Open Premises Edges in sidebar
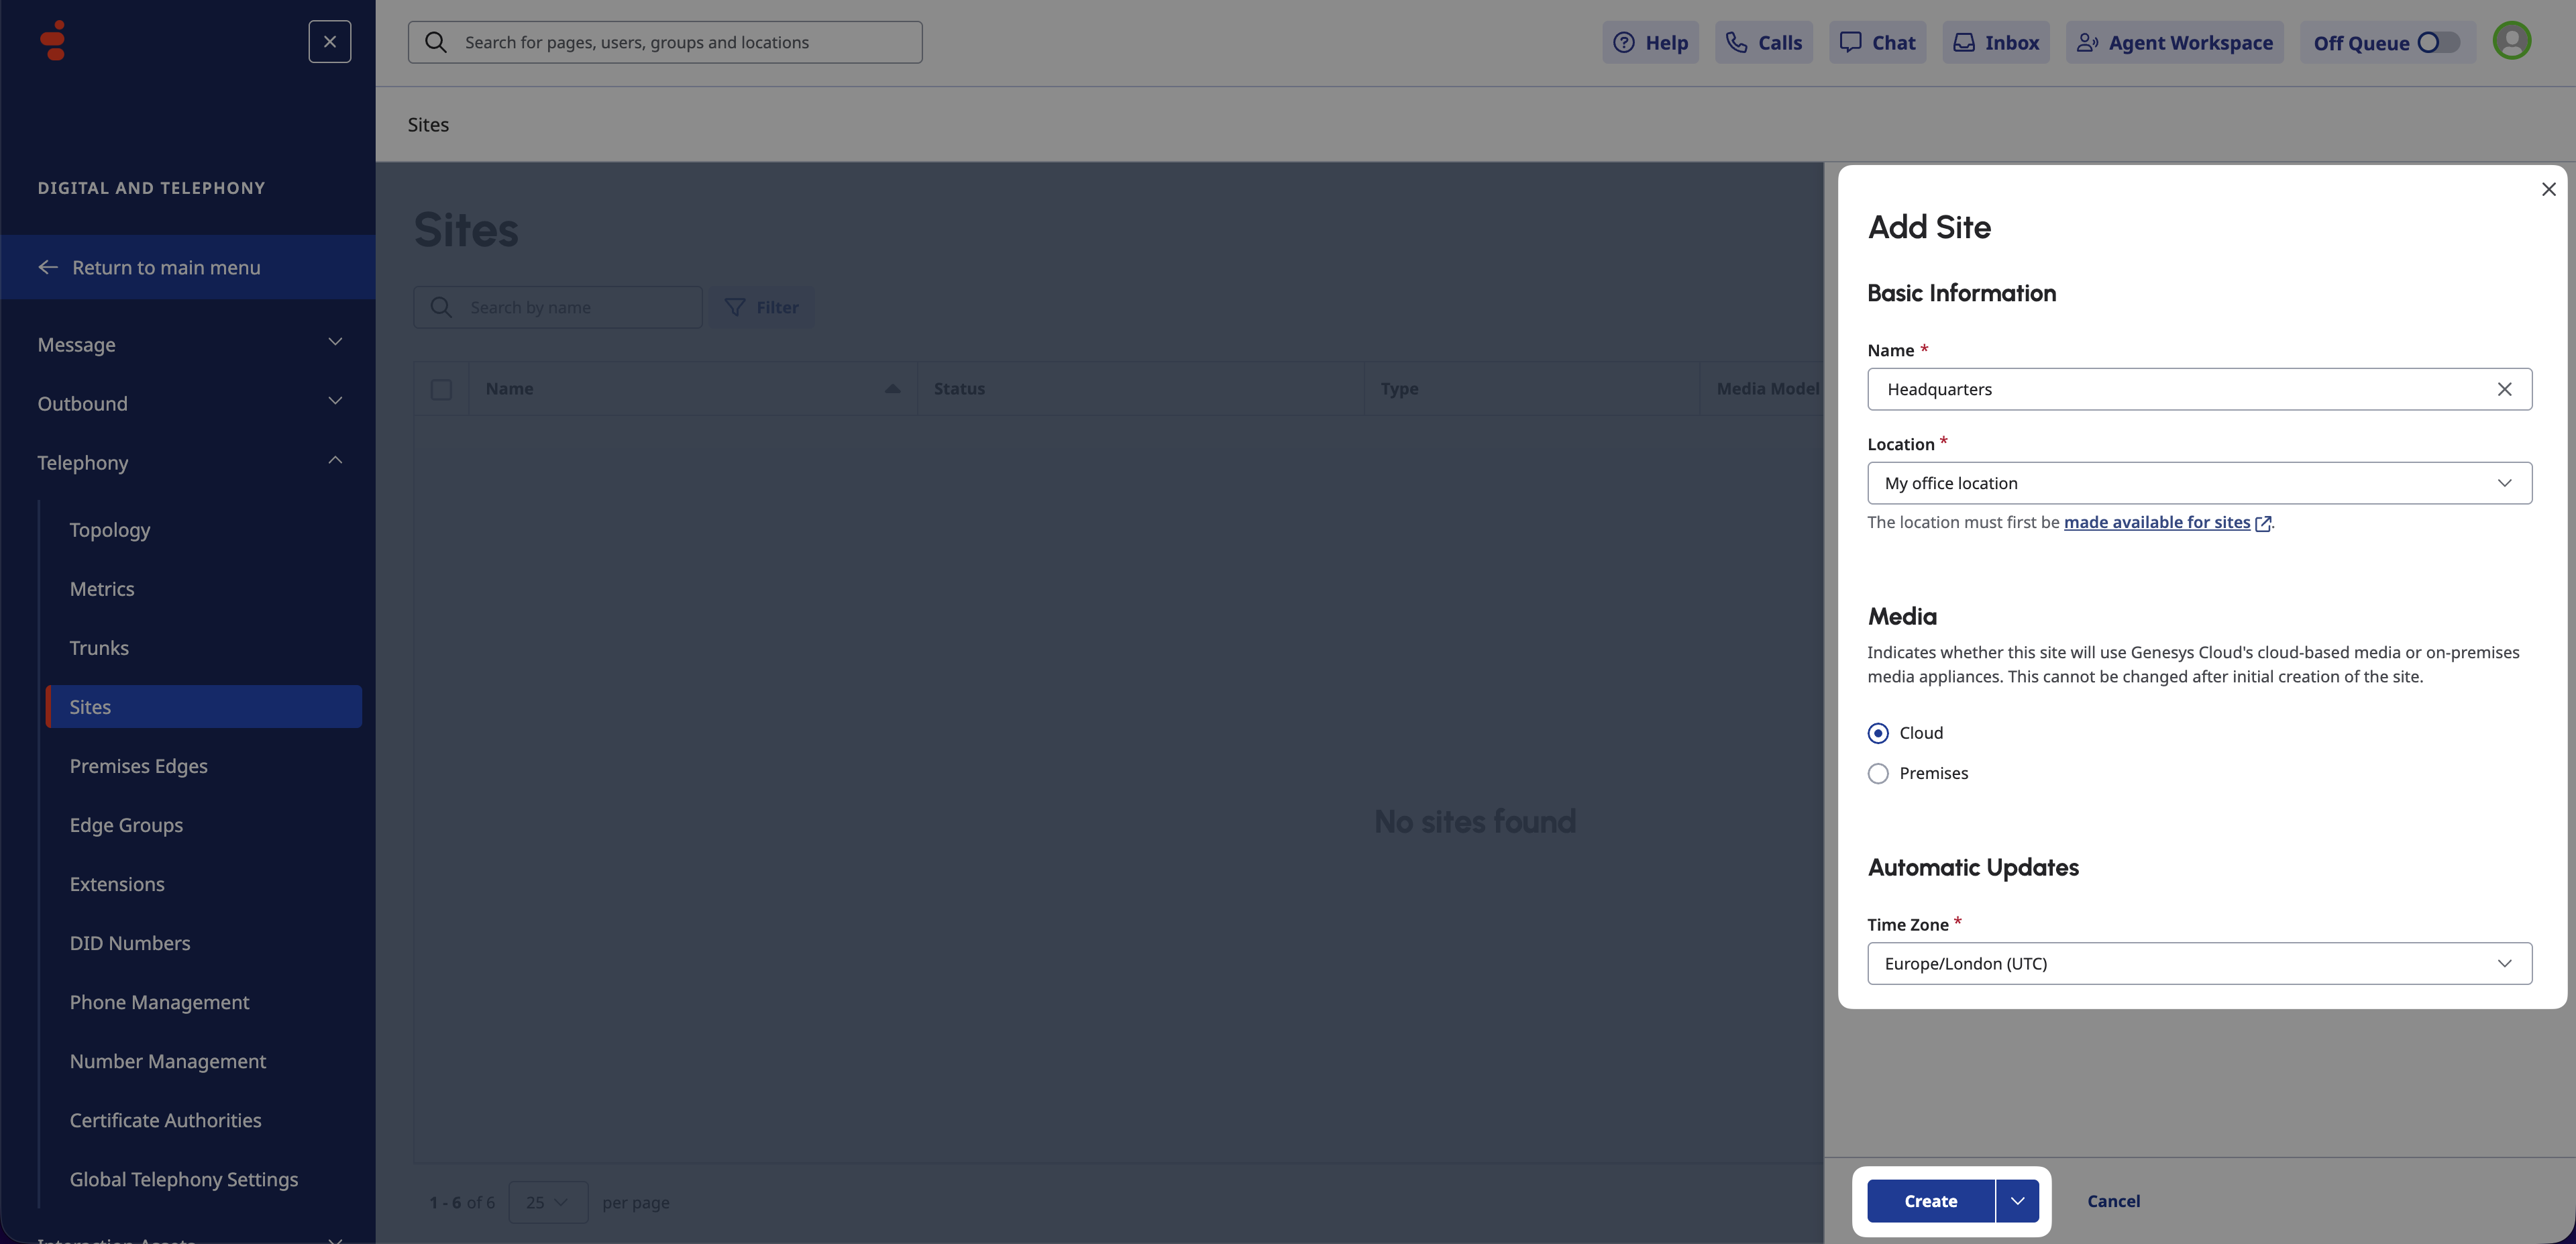 [138, 766]
